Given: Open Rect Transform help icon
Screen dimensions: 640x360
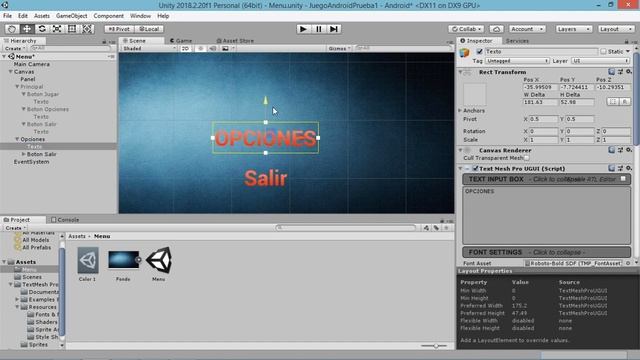Looking at the screenshot, I should click(x=611, y=71).
